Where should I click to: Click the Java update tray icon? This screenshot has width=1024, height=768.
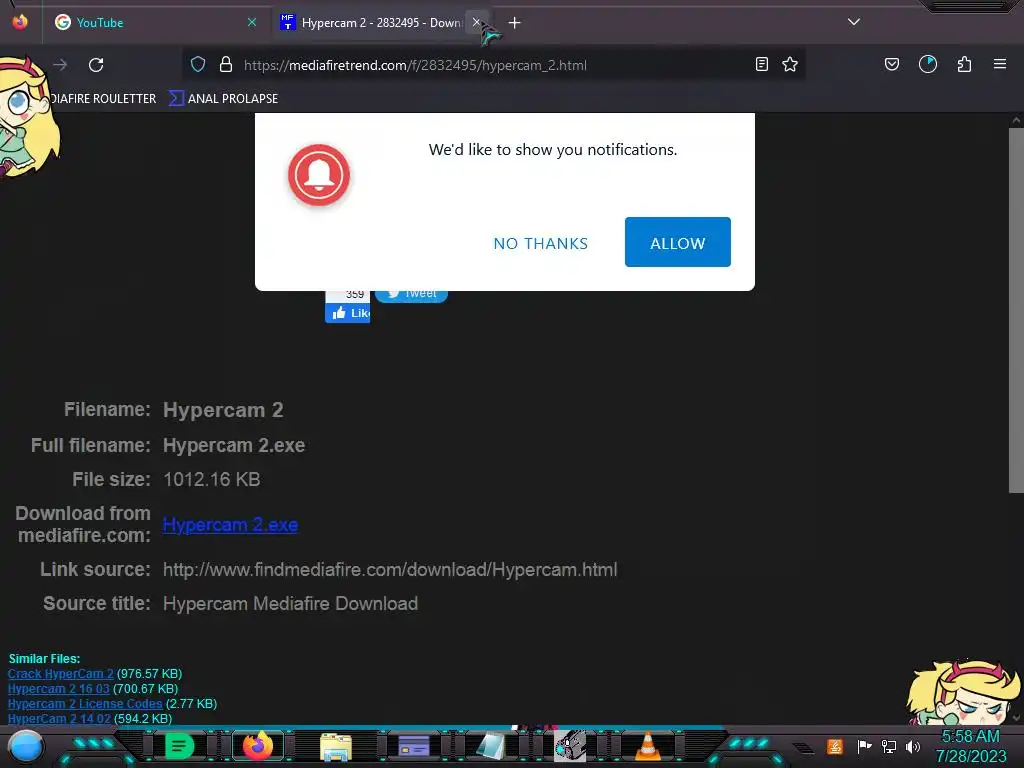(x=835, y=746)
